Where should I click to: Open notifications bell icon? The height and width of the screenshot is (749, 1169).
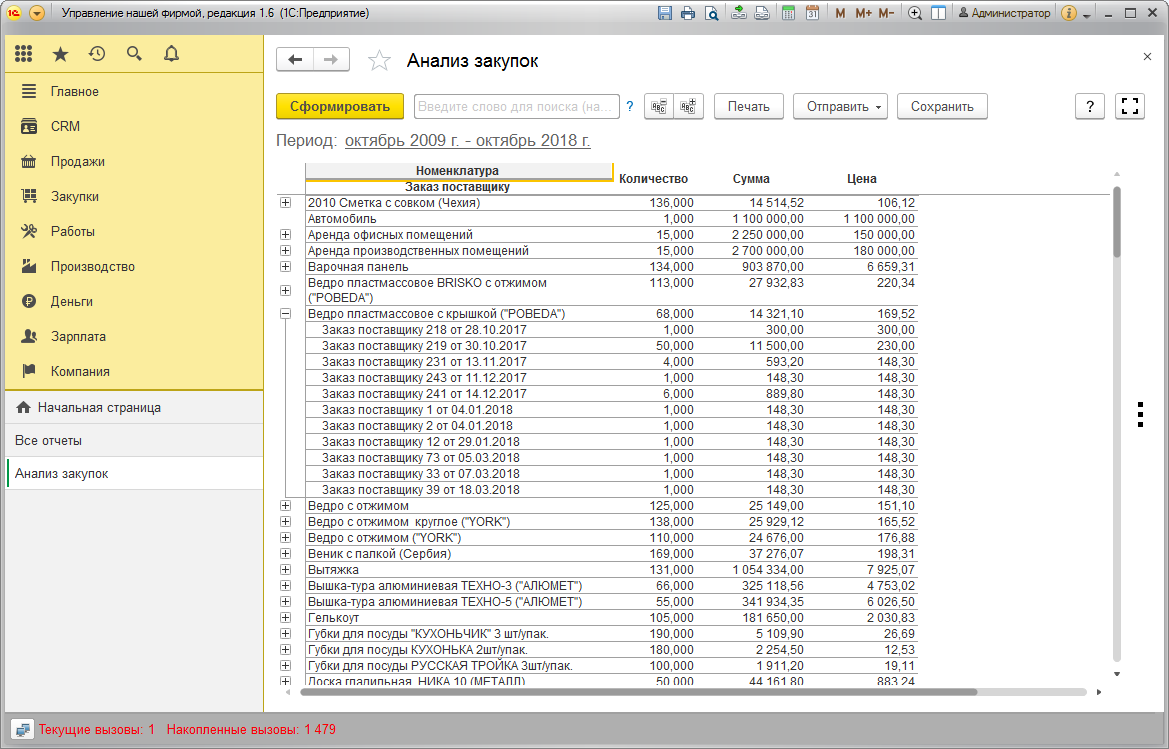(171, 54)
